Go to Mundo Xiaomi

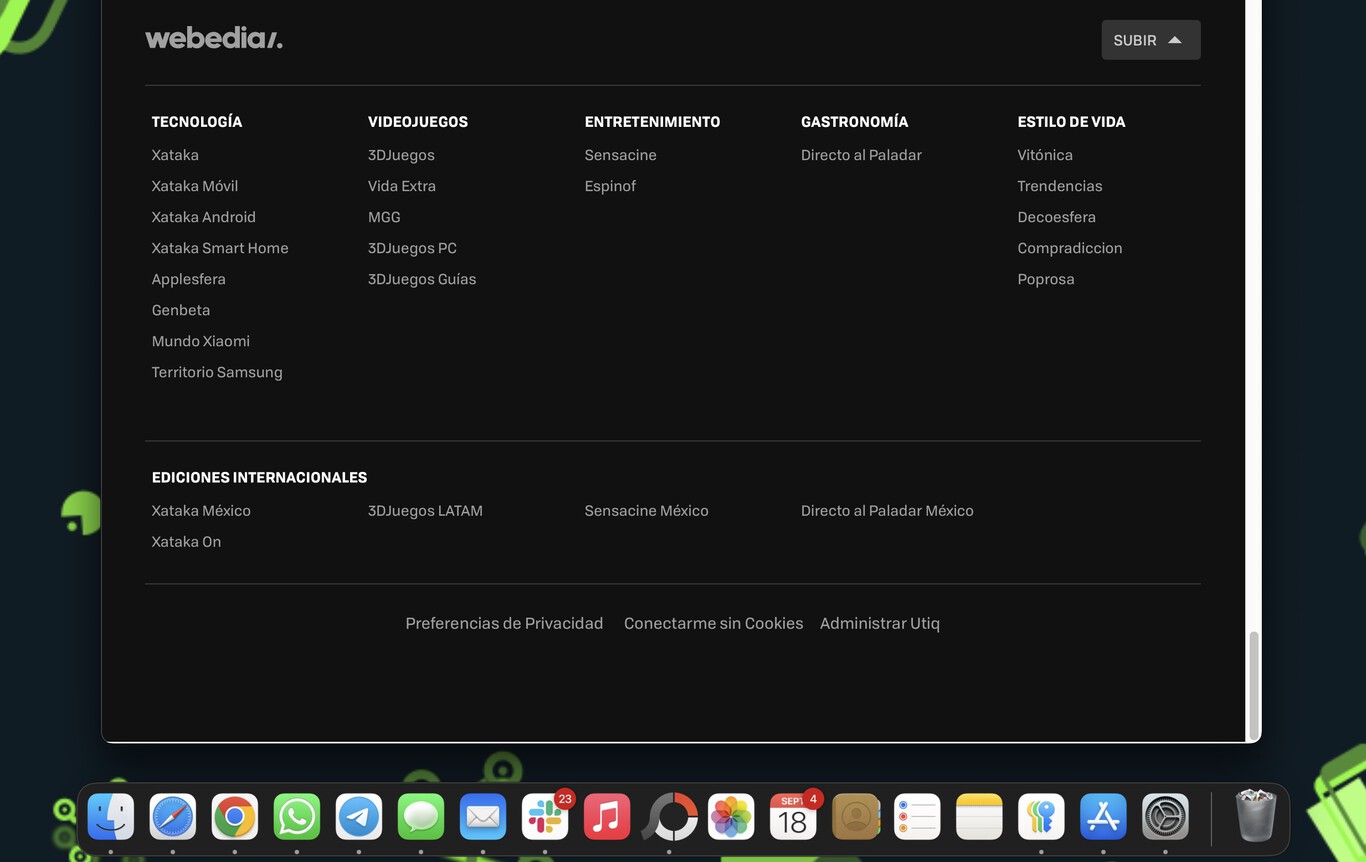pyautogui.click(x=201, y=341)
